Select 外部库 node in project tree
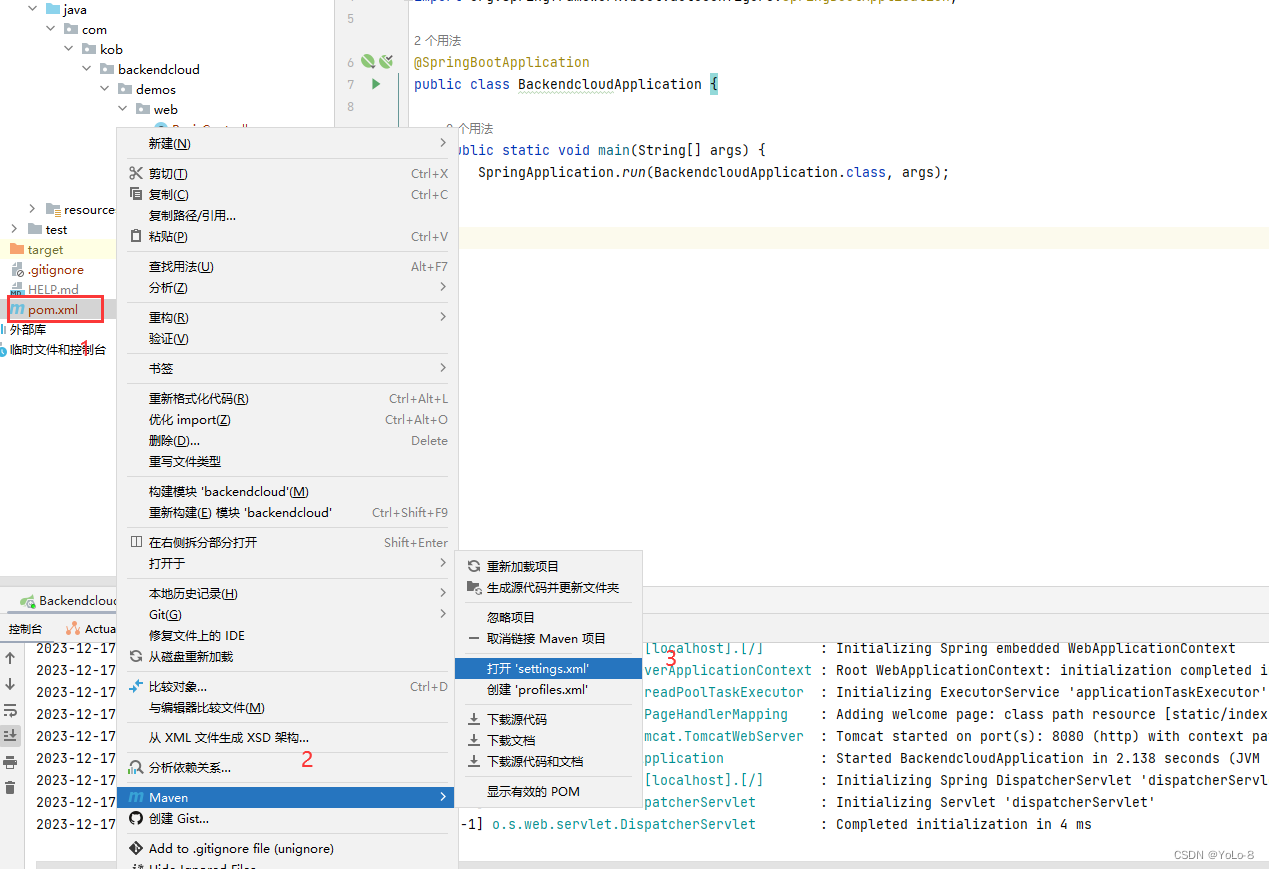 pyautogui.click(x=28, y=329)
